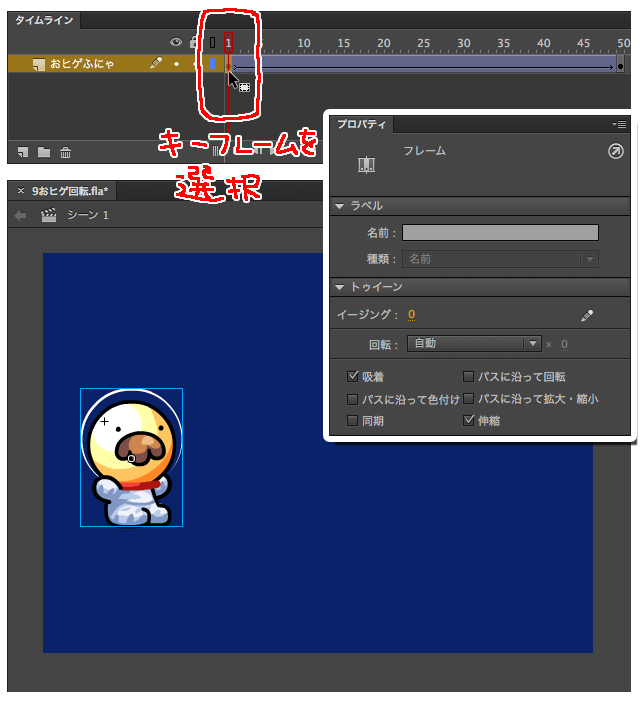Click frame 10 on timeline ruler

coord(304,43)
